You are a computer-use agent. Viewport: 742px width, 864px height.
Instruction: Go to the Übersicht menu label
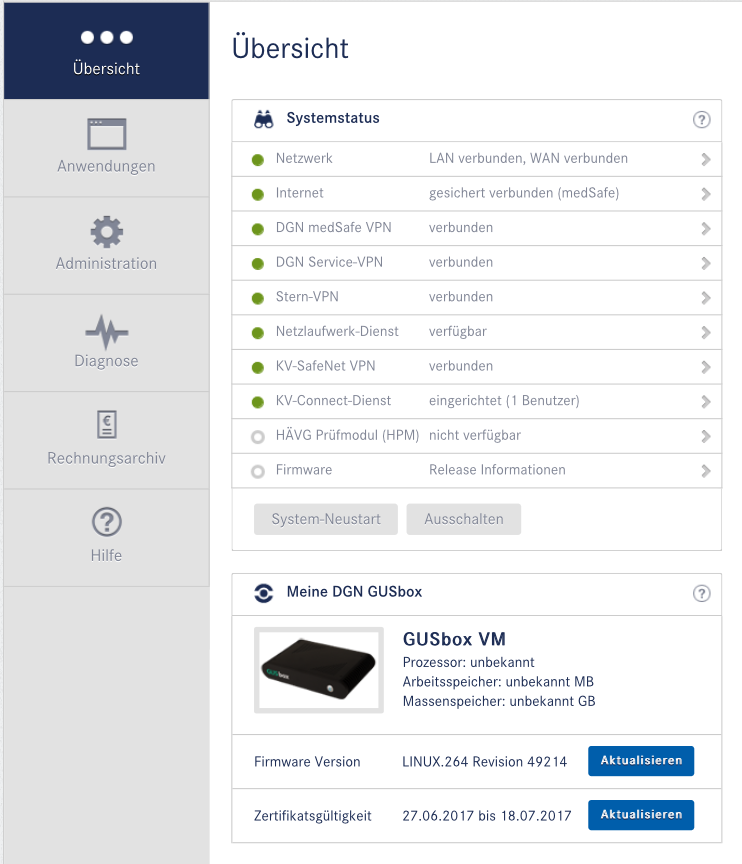(x=106, y=68)
